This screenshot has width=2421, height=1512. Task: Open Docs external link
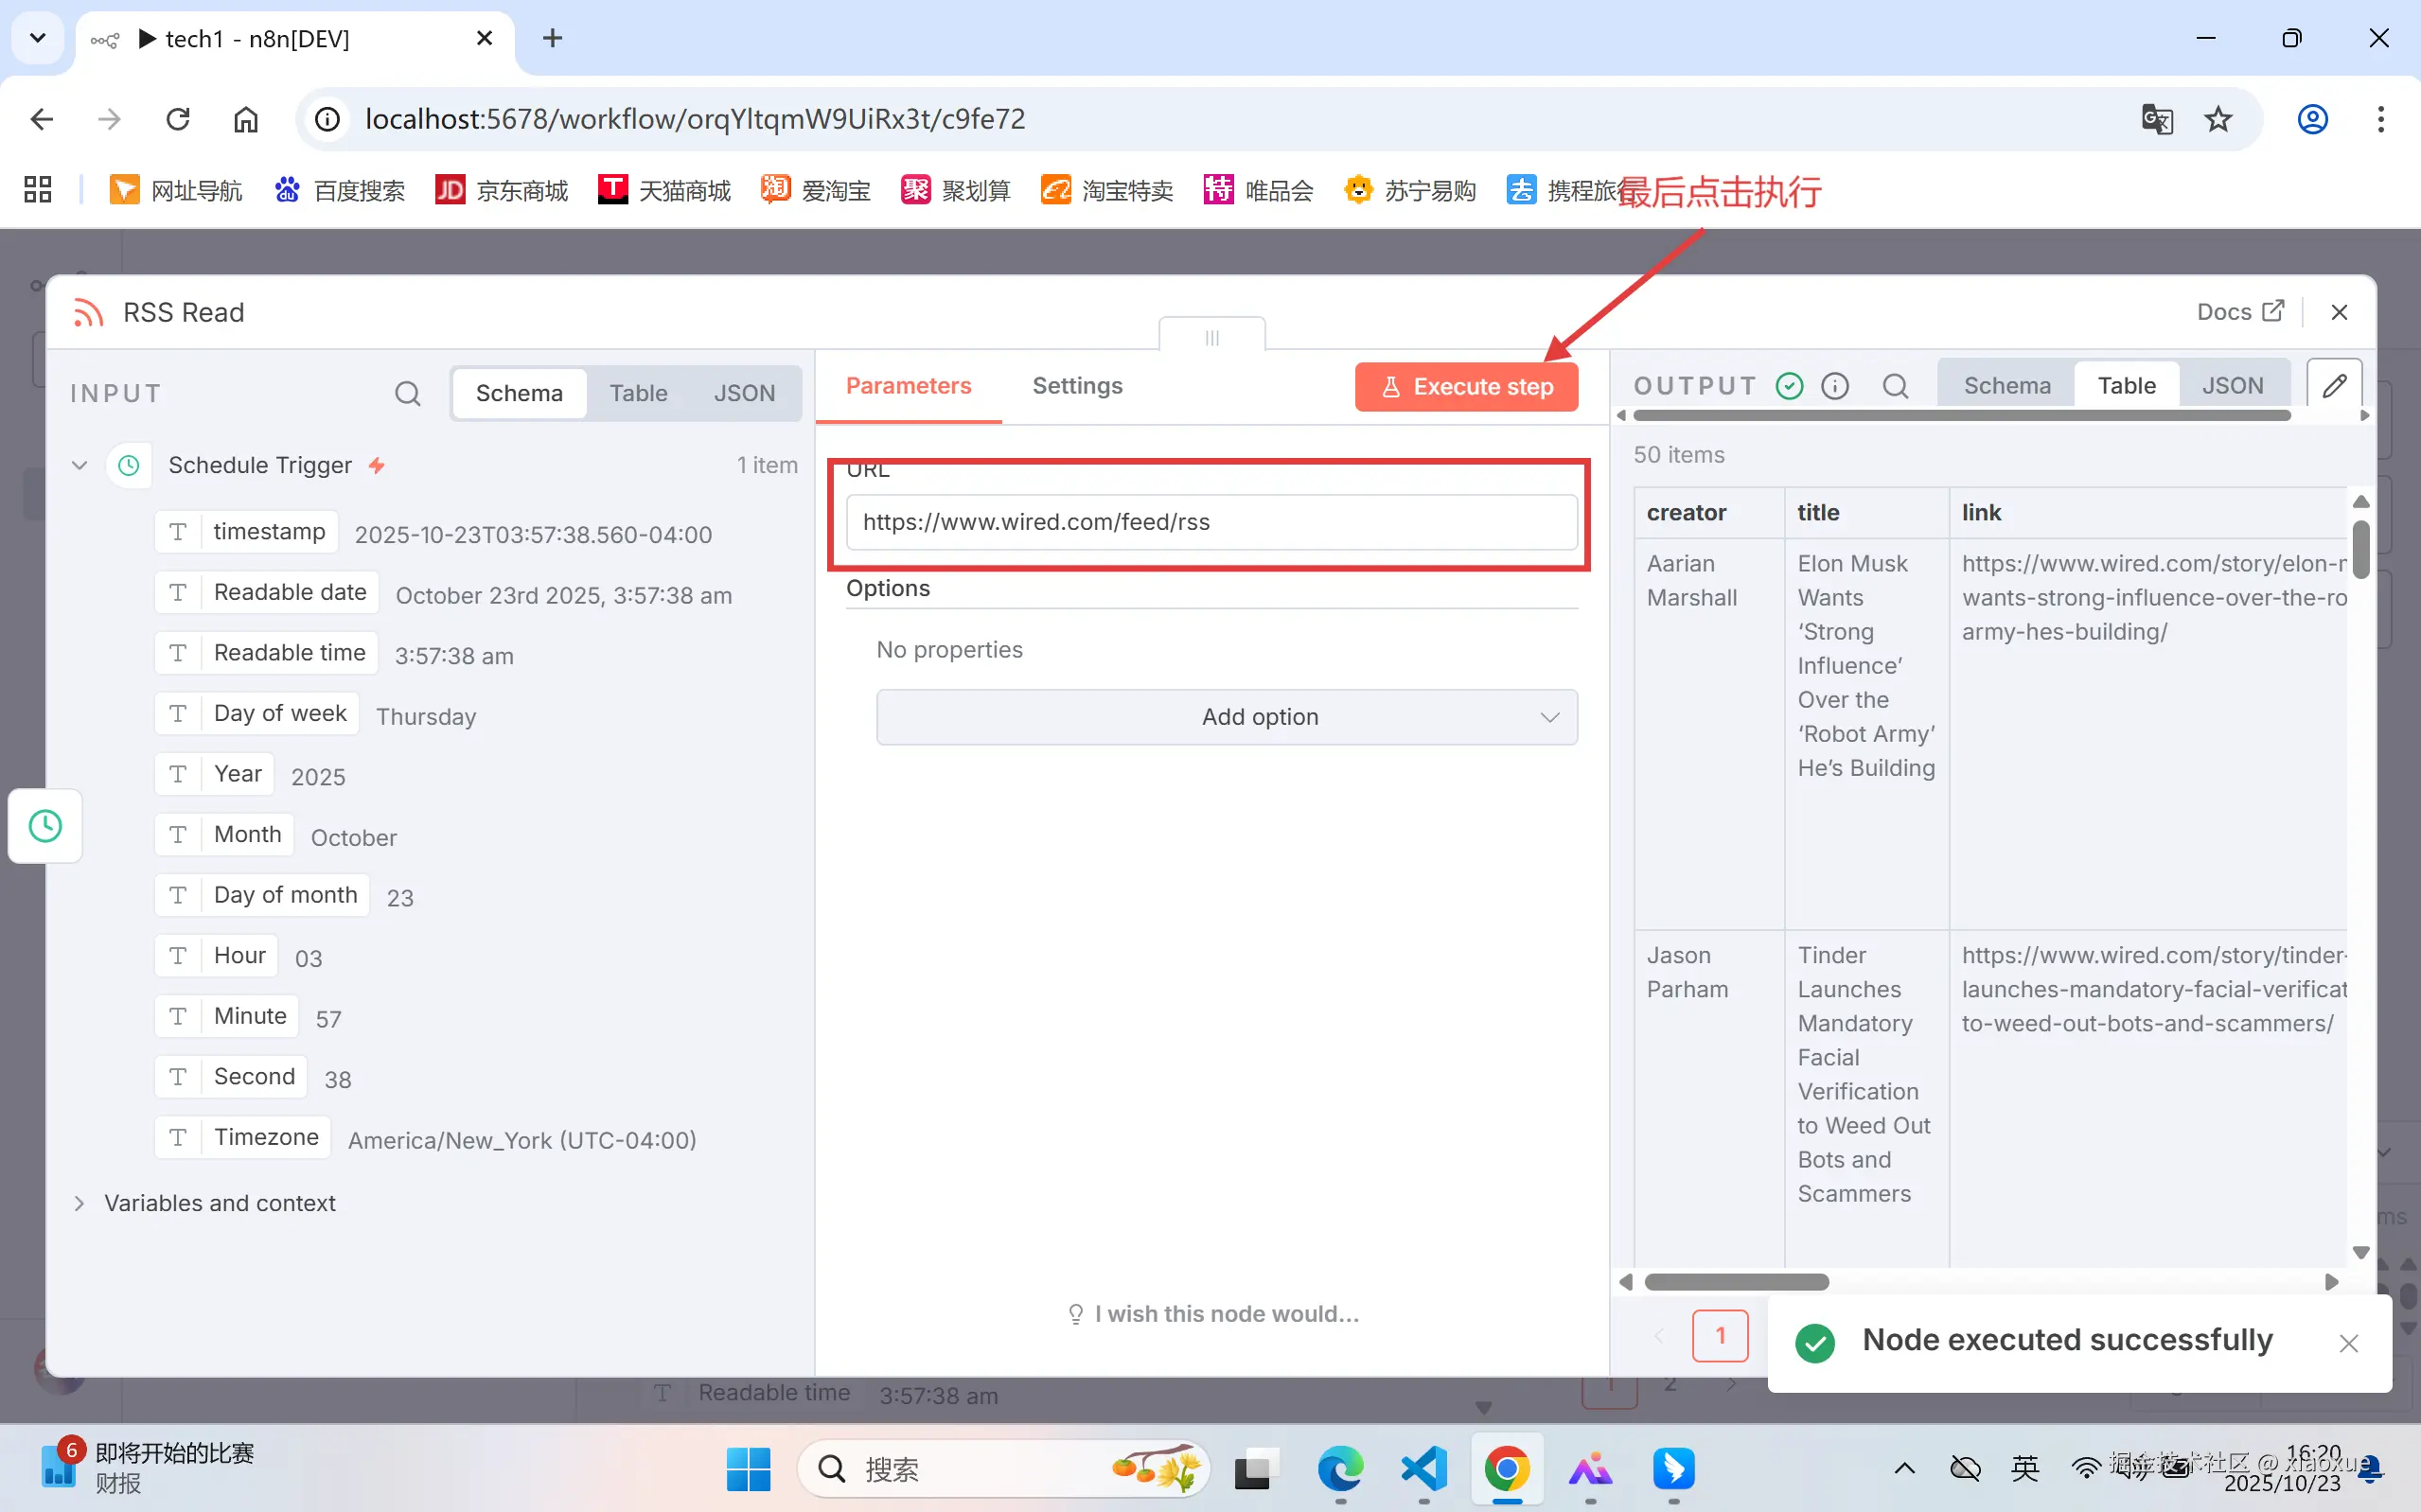[2240, 312]
